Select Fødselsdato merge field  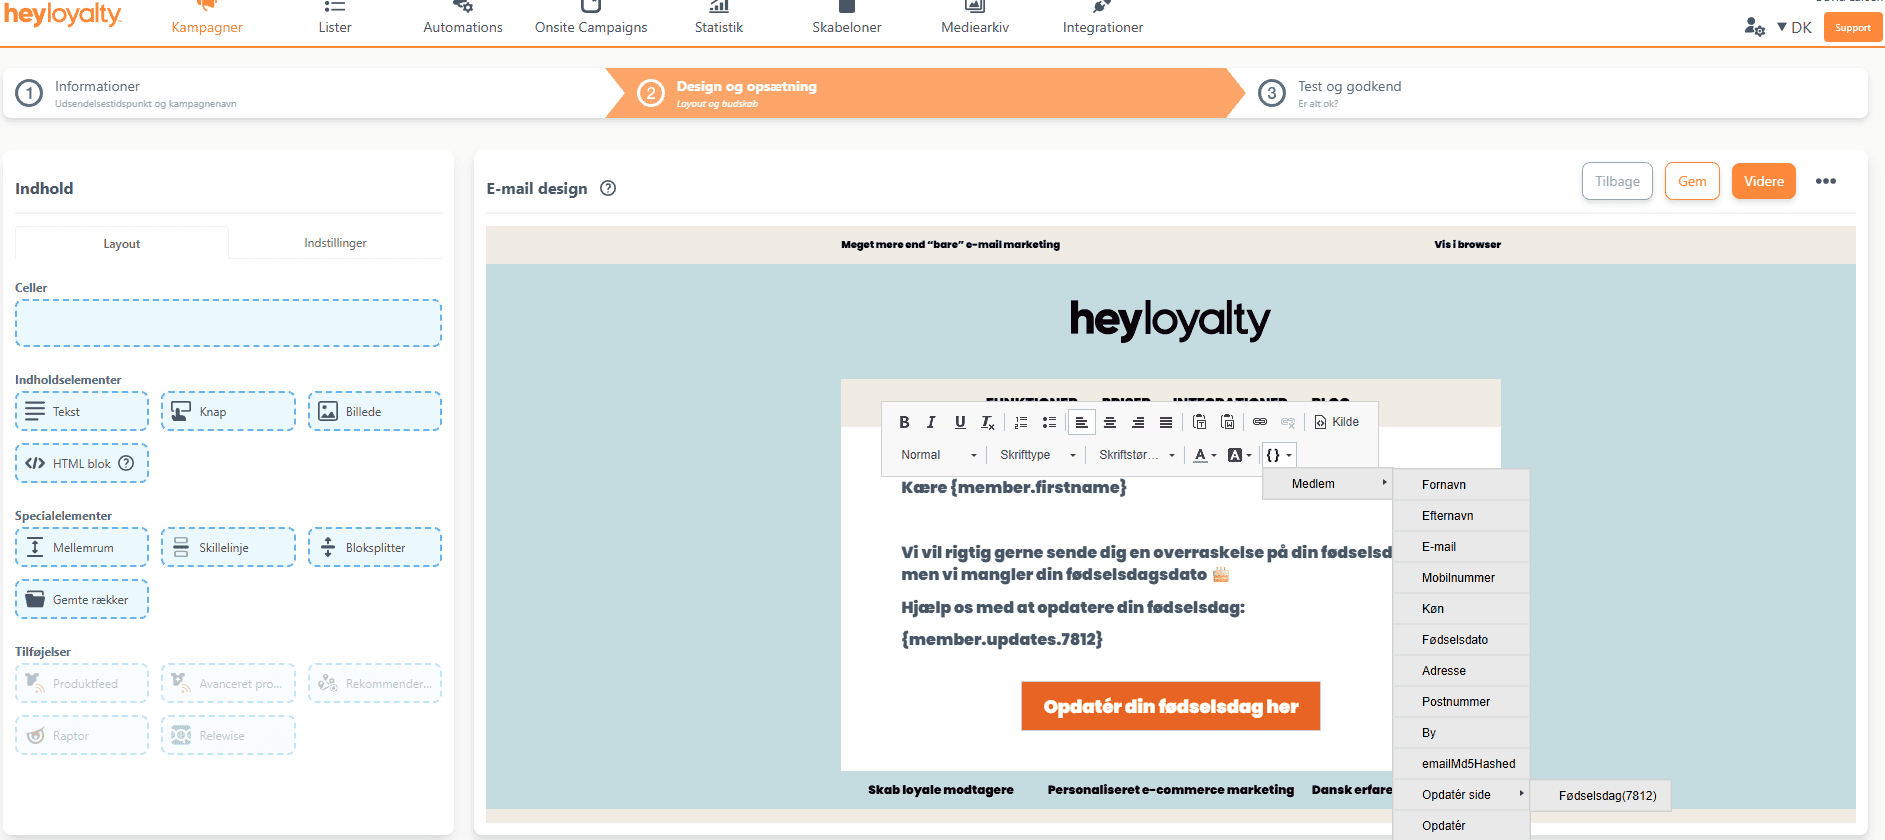(x=1461, y=640)
